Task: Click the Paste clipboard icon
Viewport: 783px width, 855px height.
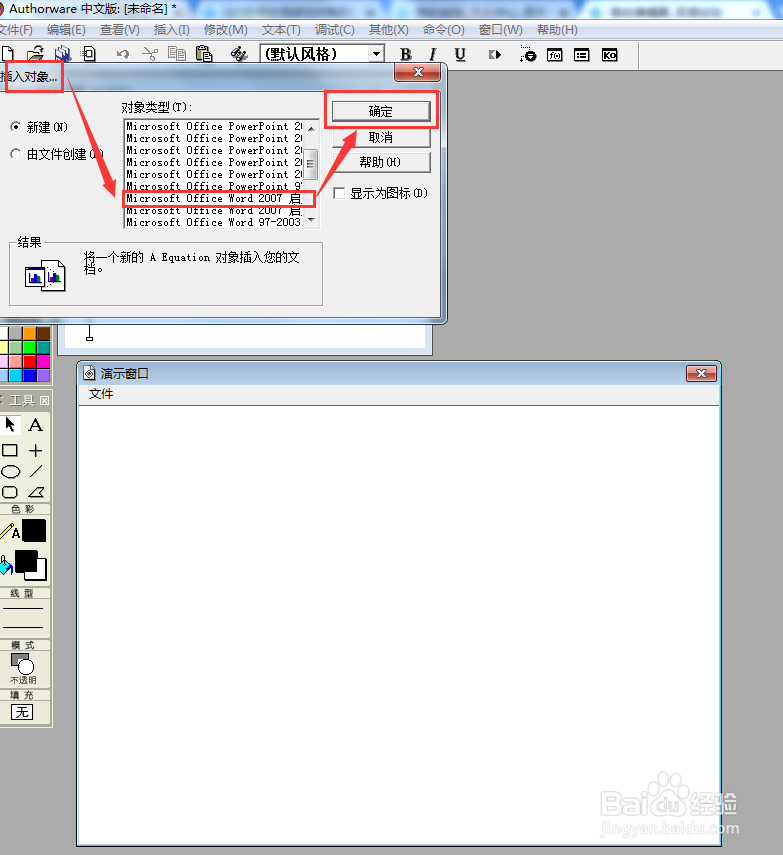Action: 203,54
